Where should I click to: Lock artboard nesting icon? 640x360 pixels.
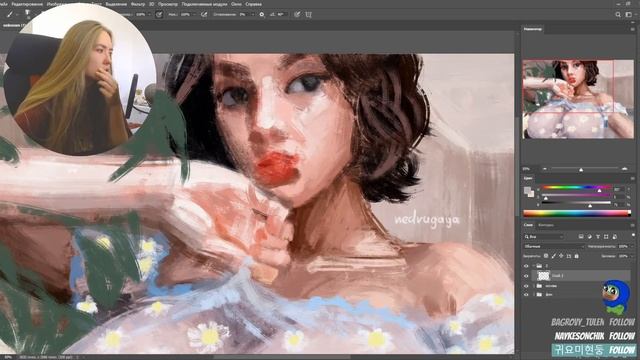[569, 256]
